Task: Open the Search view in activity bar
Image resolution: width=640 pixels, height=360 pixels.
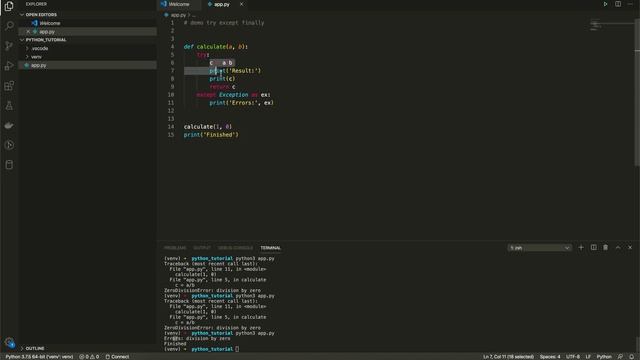Action: tap(9, 26)
